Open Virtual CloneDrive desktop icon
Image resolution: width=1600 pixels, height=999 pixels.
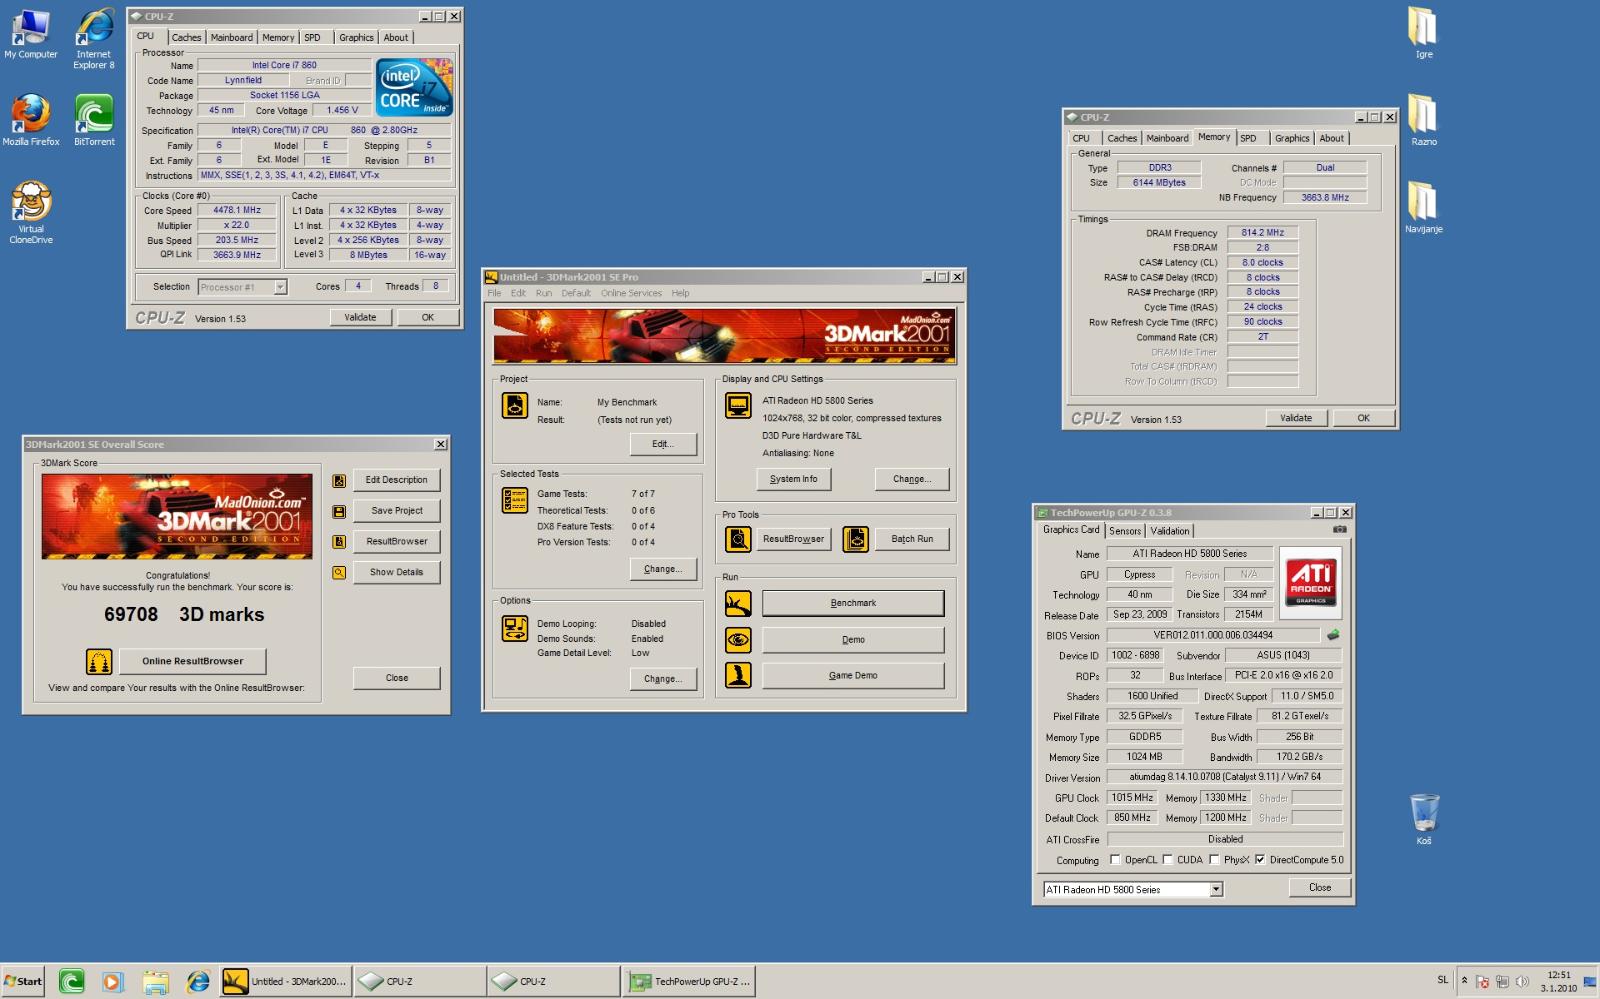click(x=31, y=212)
